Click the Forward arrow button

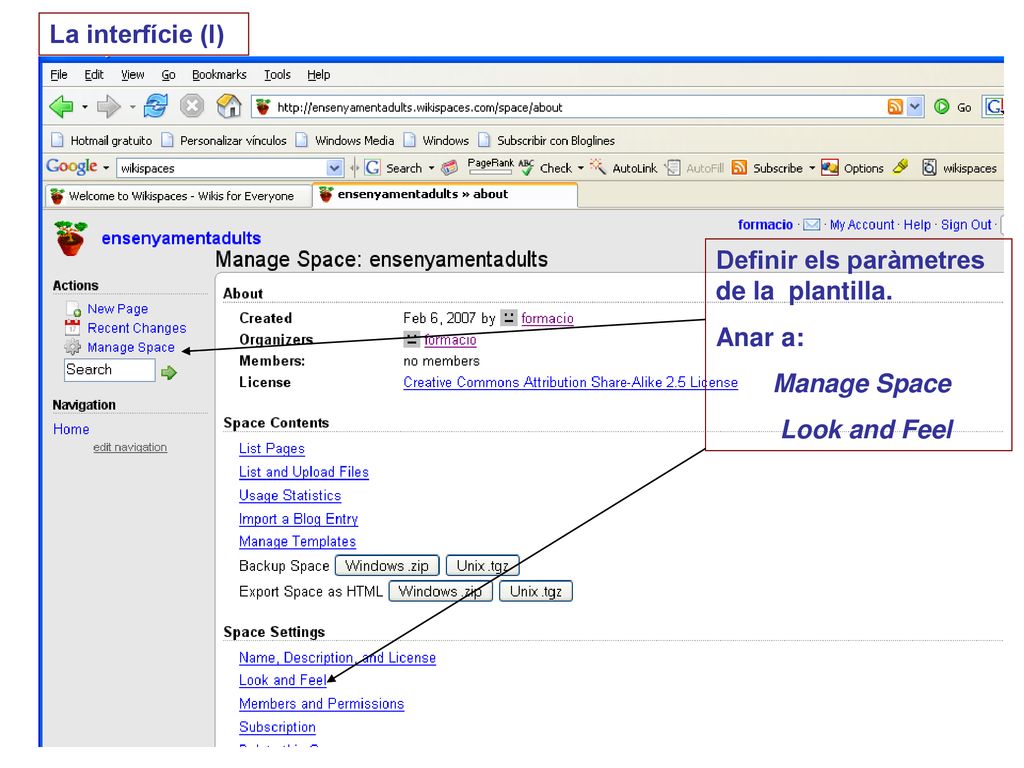pos(108,106)
